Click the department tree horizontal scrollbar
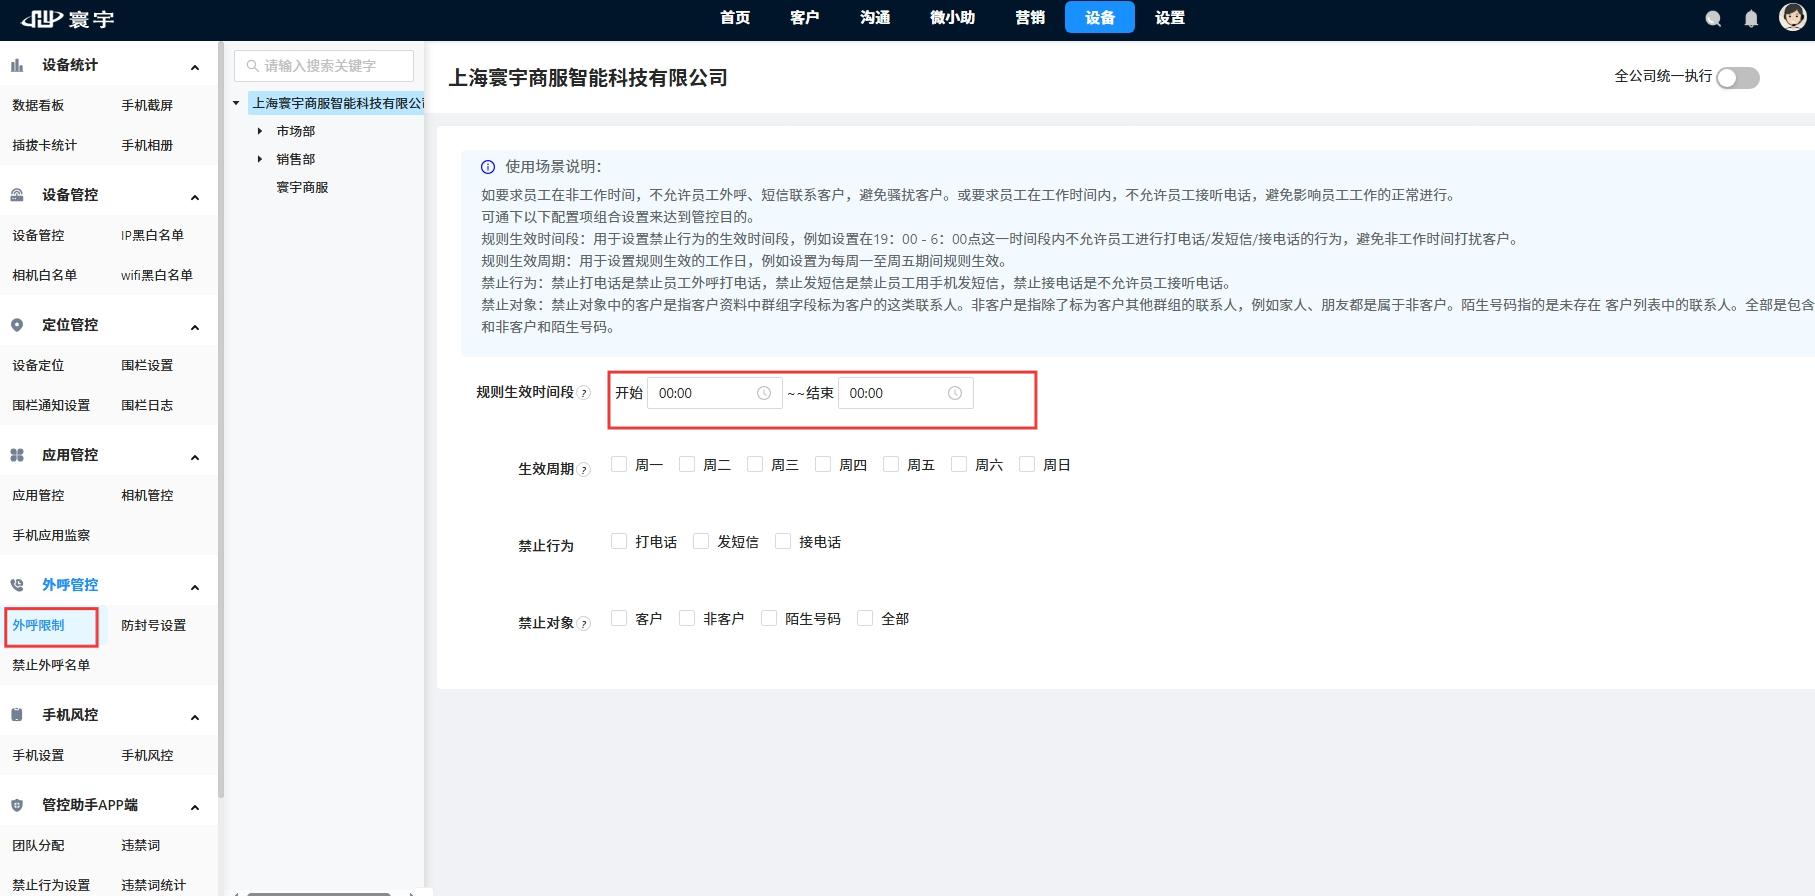This screenshot has width=1815, height=896. coord(318,893)
